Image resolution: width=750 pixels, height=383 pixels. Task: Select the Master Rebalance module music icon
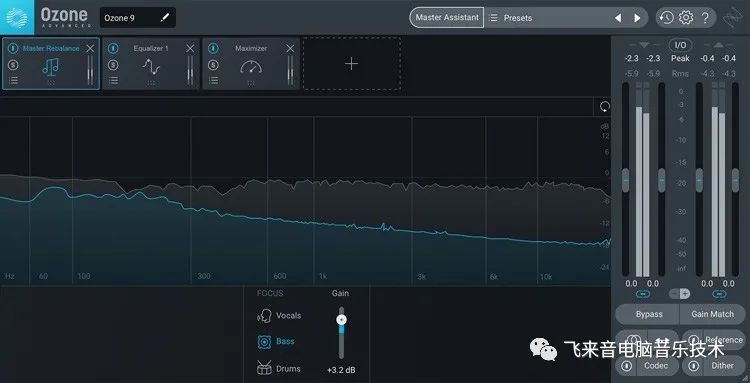(x=50, y=66)
